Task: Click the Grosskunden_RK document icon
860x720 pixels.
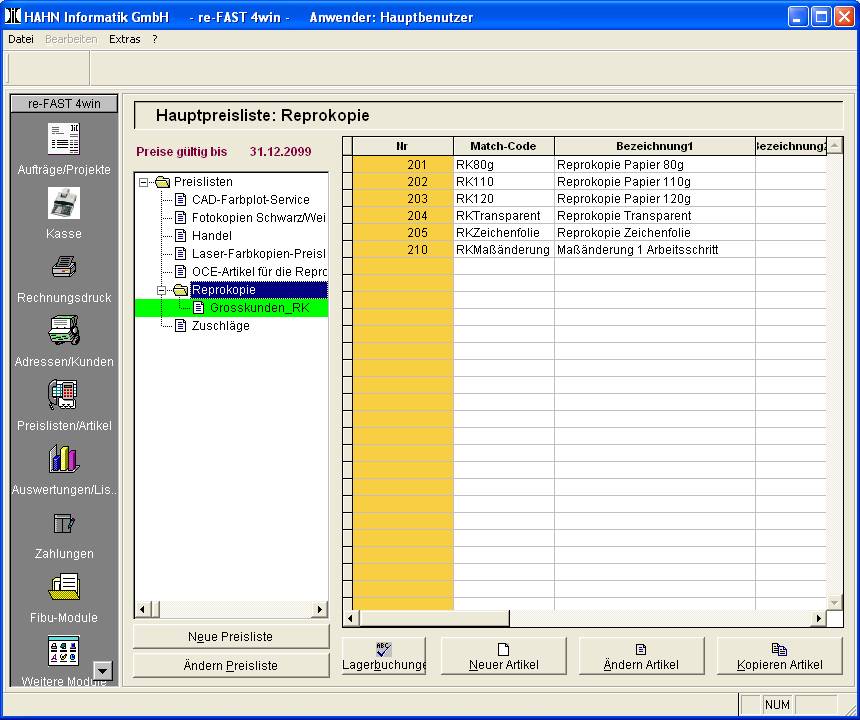Action: (x=199, y=308)
